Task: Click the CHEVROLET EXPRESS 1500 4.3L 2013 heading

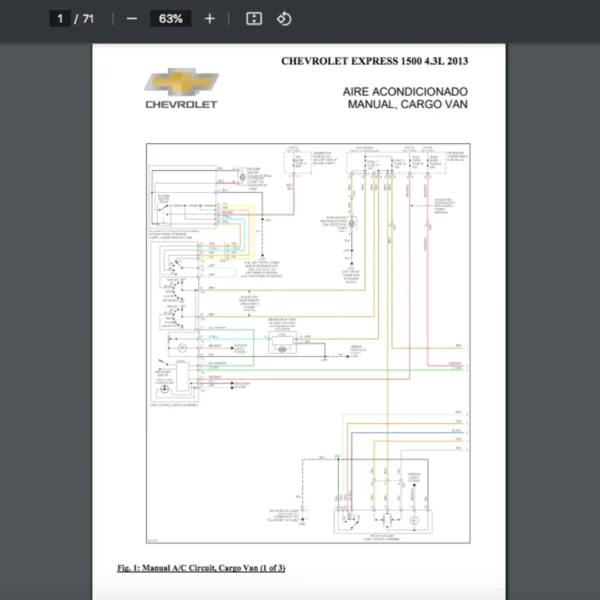Action: [375, 61]
